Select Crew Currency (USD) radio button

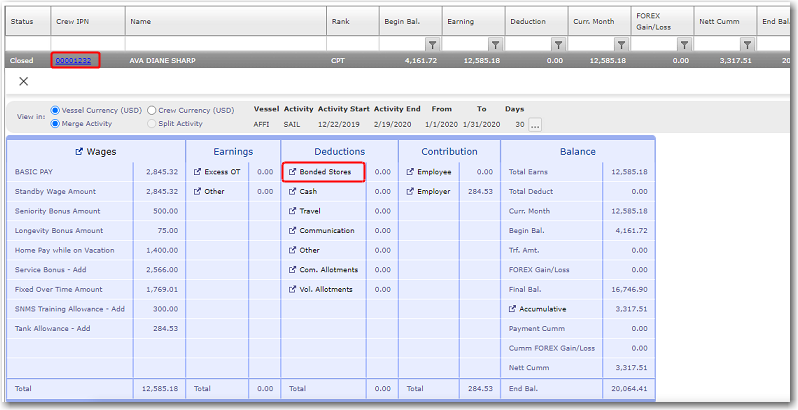pos(152,110)
